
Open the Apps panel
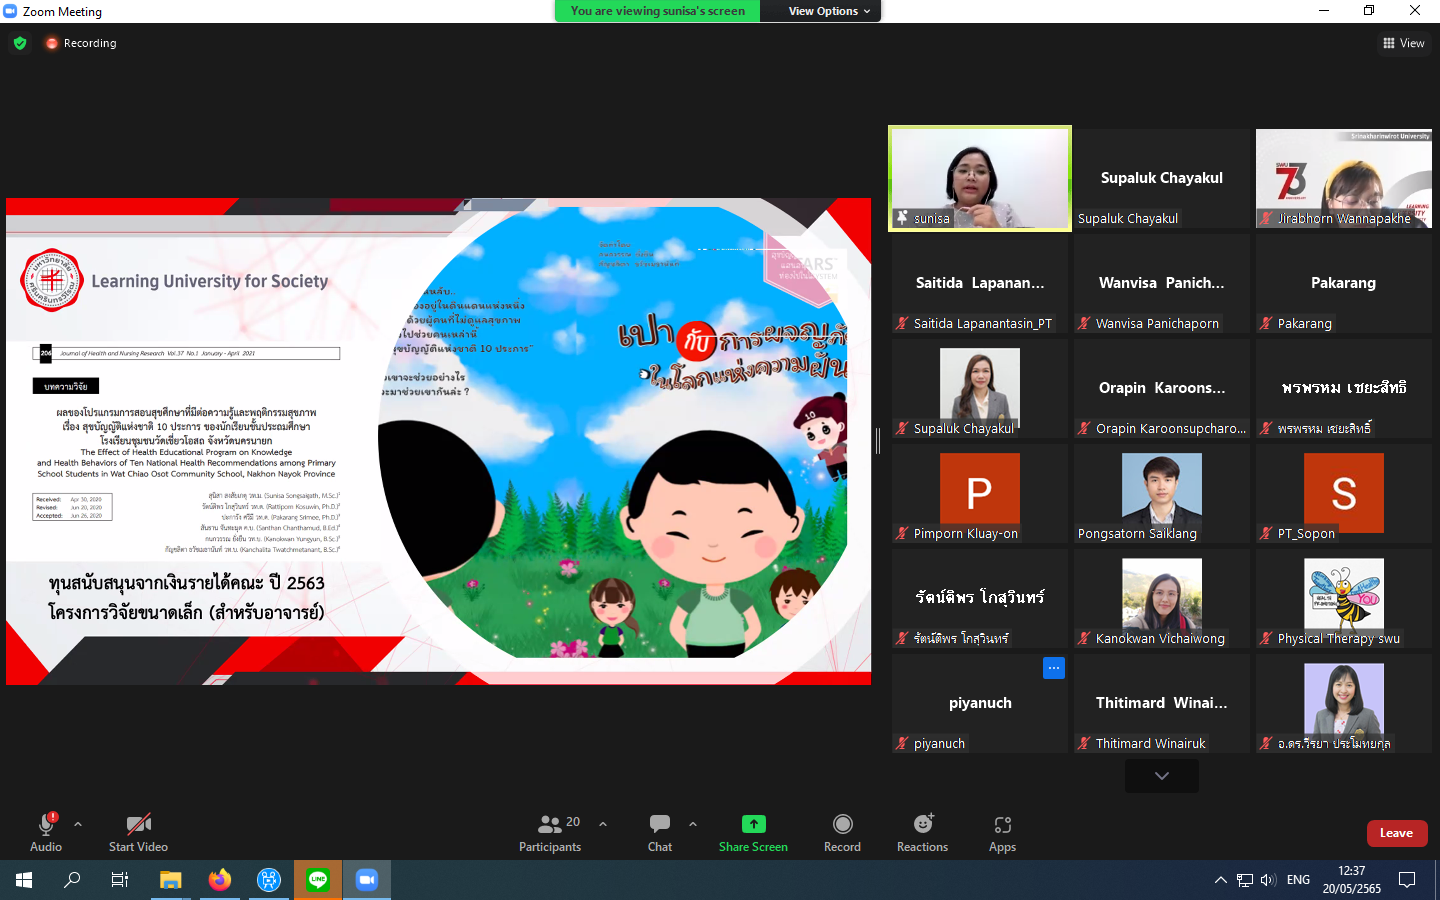point(1002,832)
